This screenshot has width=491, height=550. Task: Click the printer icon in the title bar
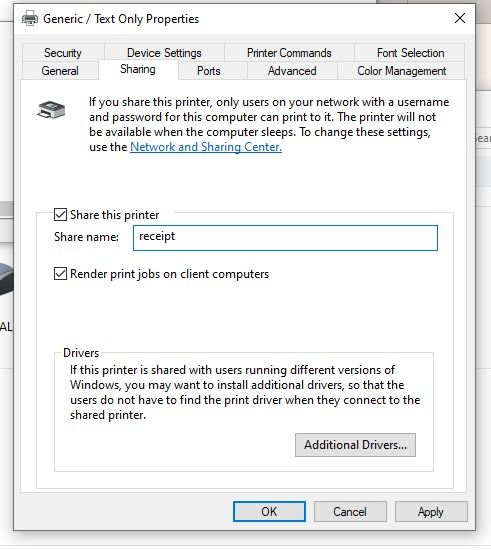point(30,18)
